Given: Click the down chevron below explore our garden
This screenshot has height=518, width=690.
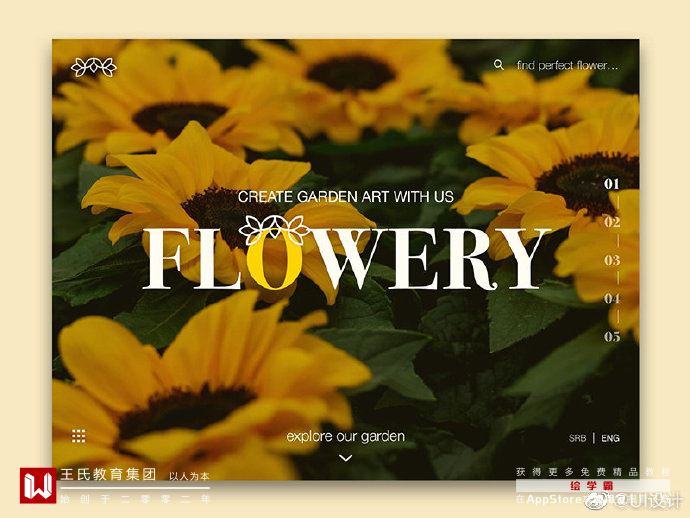Looking at the screenshot, I should tap(346, 458).
